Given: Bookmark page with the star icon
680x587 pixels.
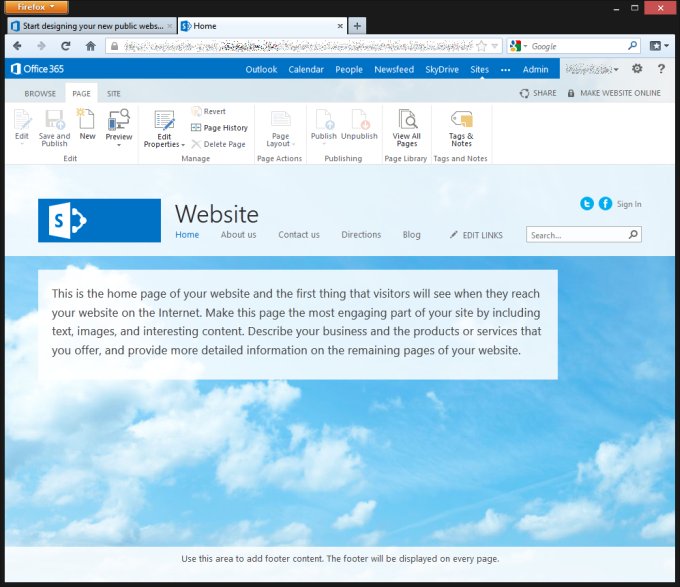Looking at the screenshot, I should 481,46.
